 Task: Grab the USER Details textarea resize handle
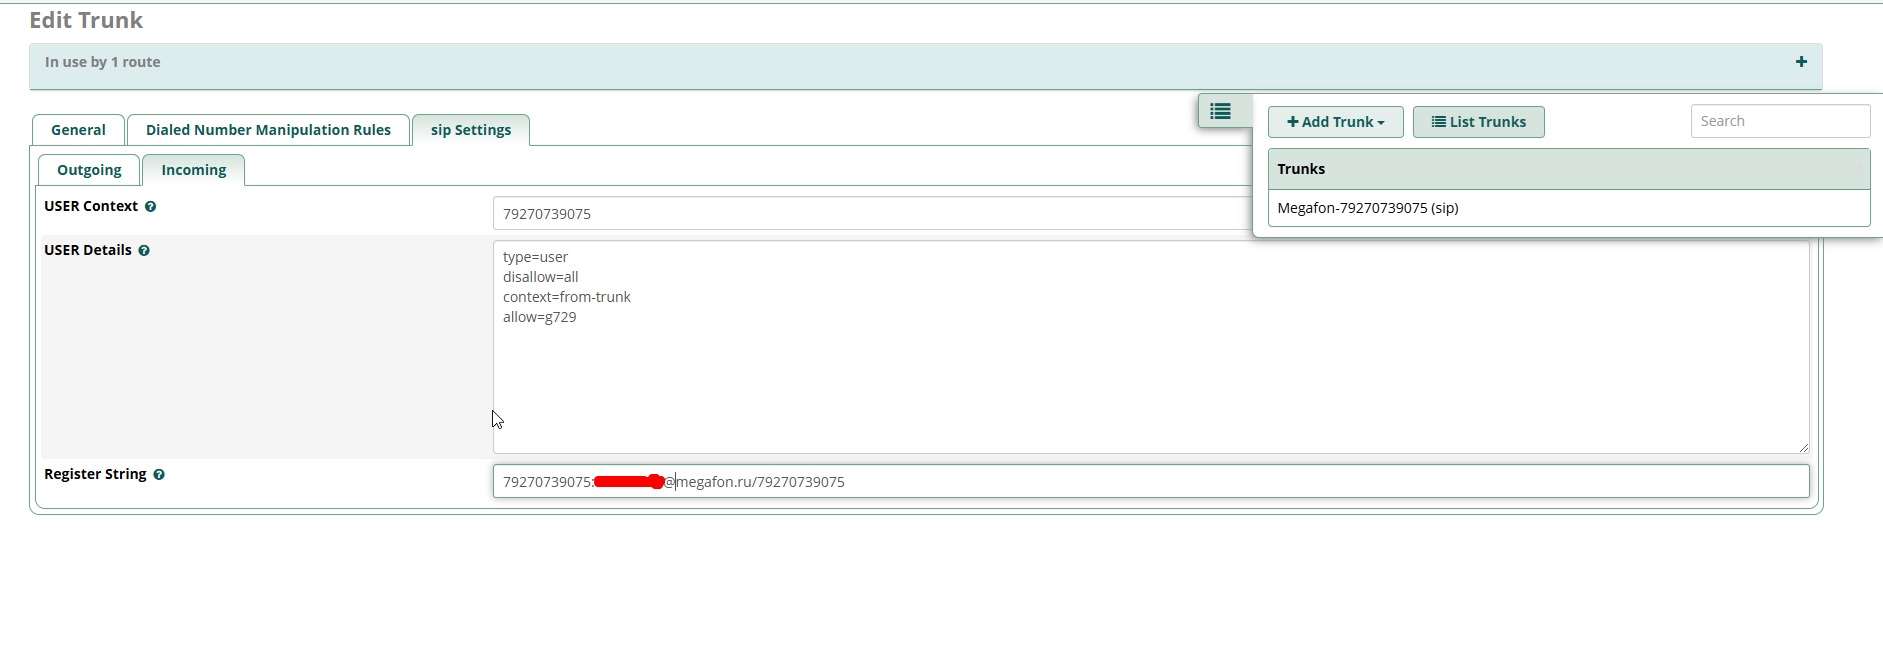point(1803,447)
